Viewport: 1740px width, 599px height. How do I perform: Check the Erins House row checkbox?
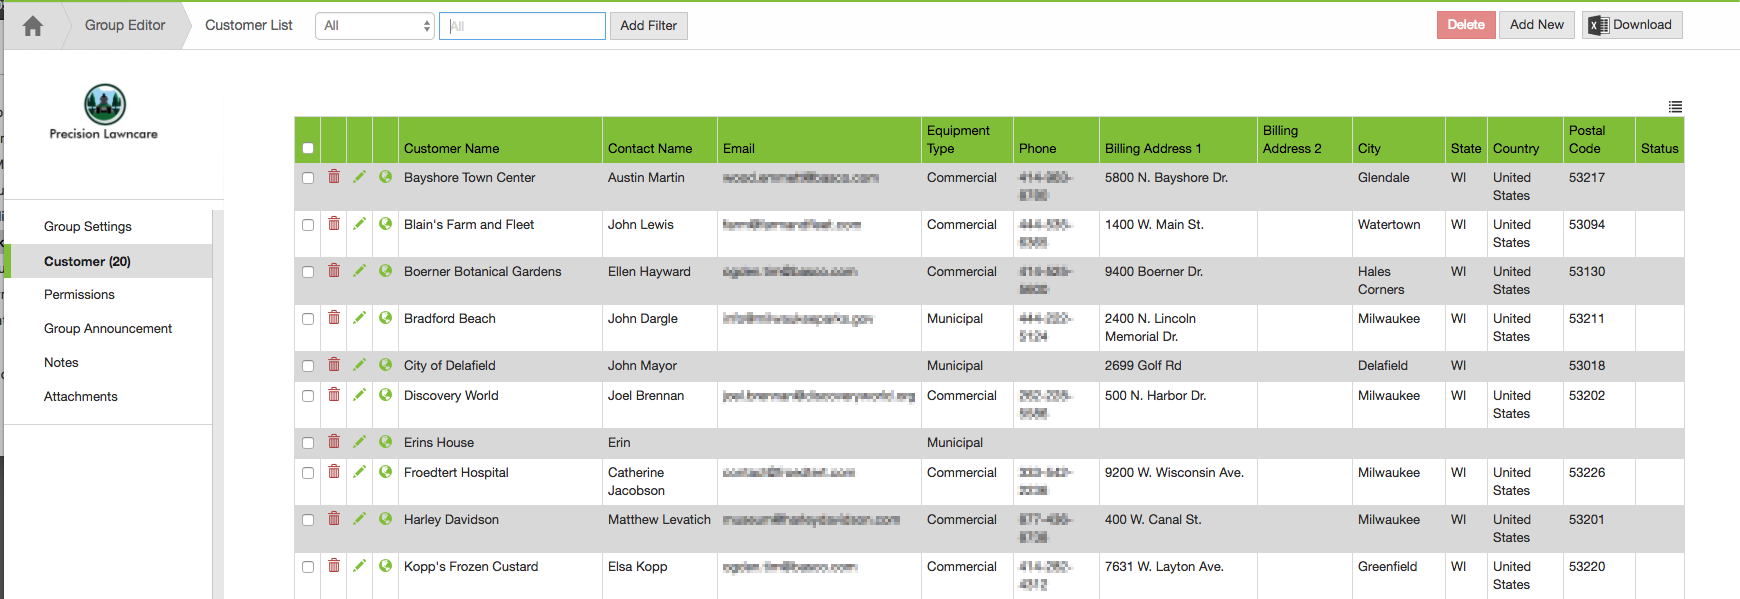click(x=308, y=443)
